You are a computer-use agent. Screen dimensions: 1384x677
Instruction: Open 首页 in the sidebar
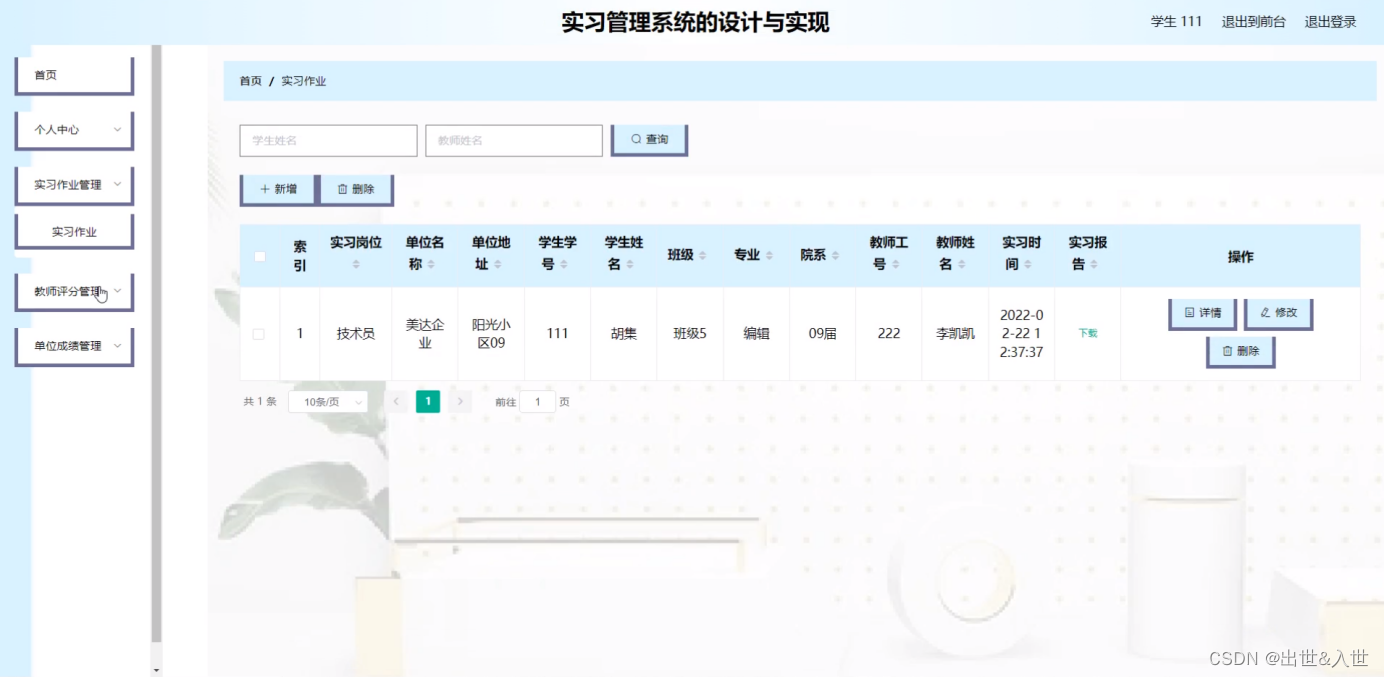point(75,75)
